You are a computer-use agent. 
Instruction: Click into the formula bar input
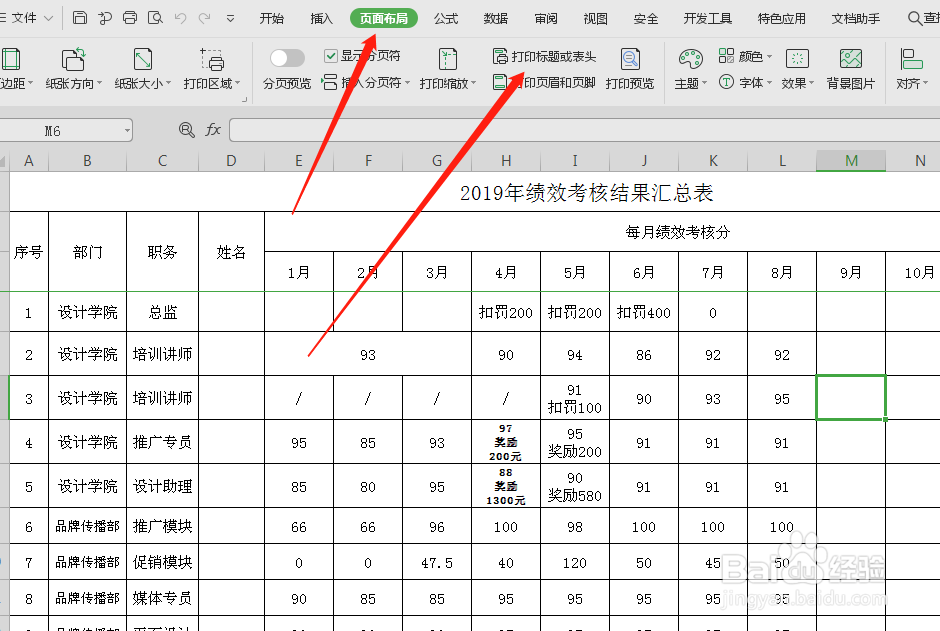coord(585,130)
